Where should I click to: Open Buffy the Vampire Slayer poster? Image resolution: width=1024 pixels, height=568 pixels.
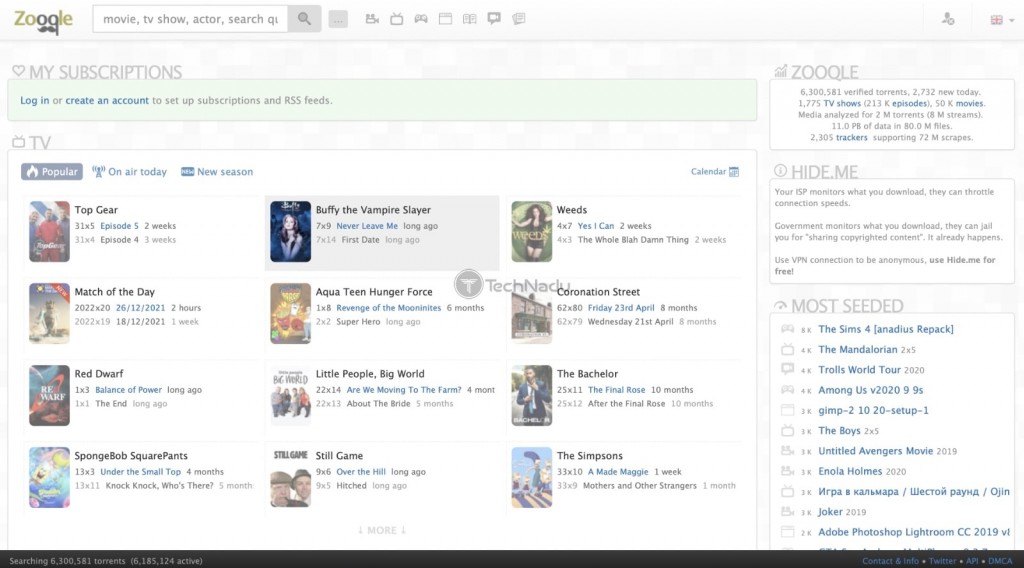coord(291,232)
